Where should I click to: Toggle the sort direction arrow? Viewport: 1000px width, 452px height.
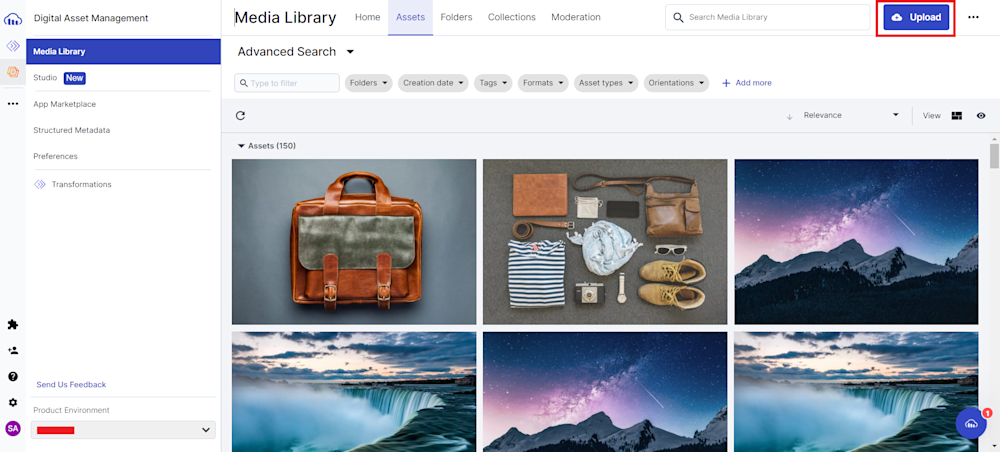click(x=789, y=116)
